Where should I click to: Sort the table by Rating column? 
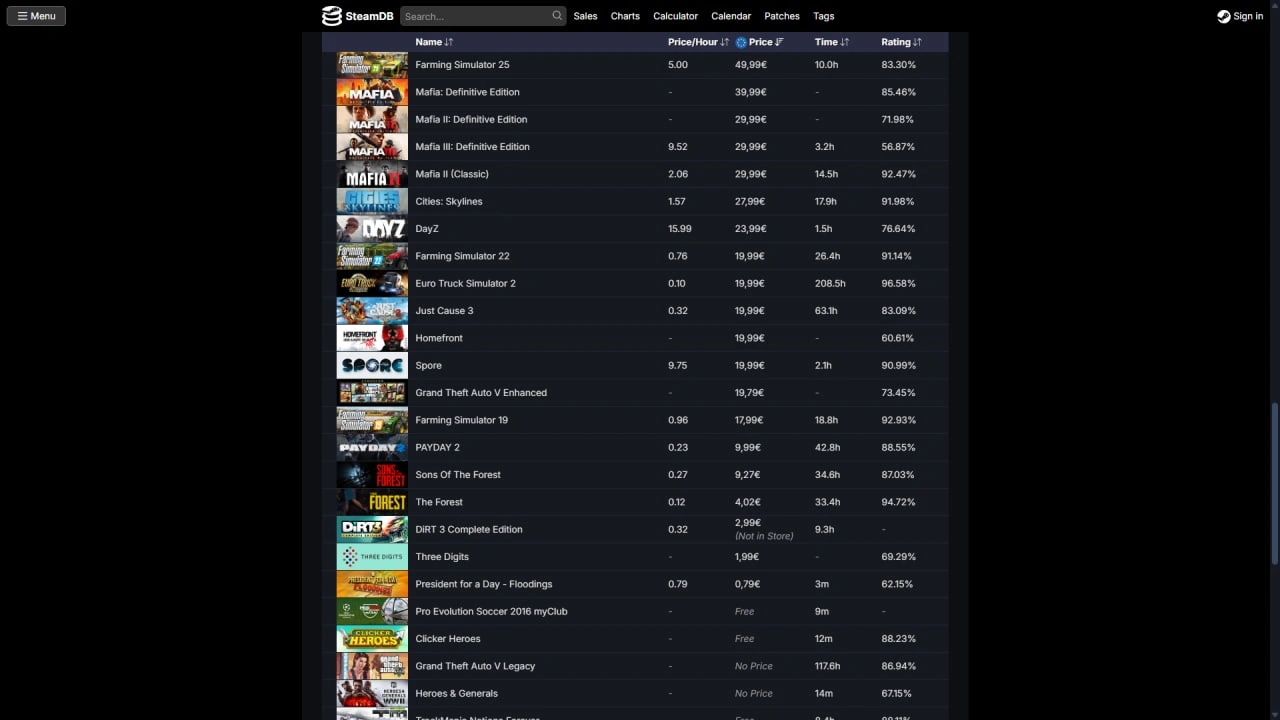click(x=901, y=42)
